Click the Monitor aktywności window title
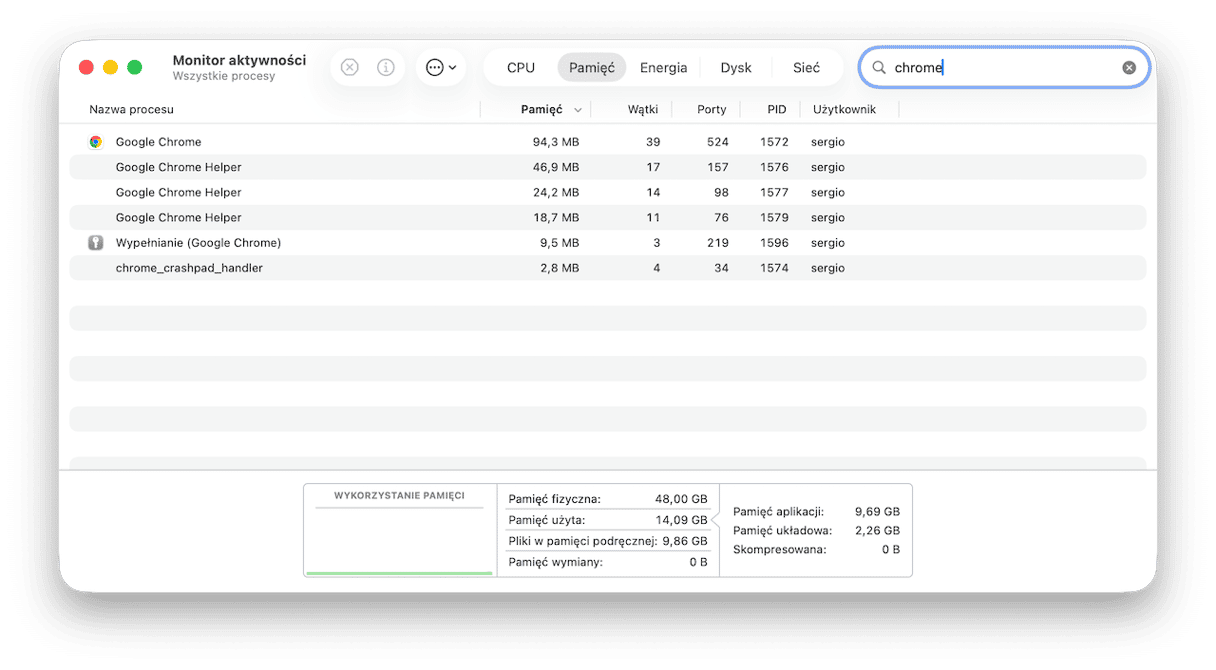 point(239,61)
